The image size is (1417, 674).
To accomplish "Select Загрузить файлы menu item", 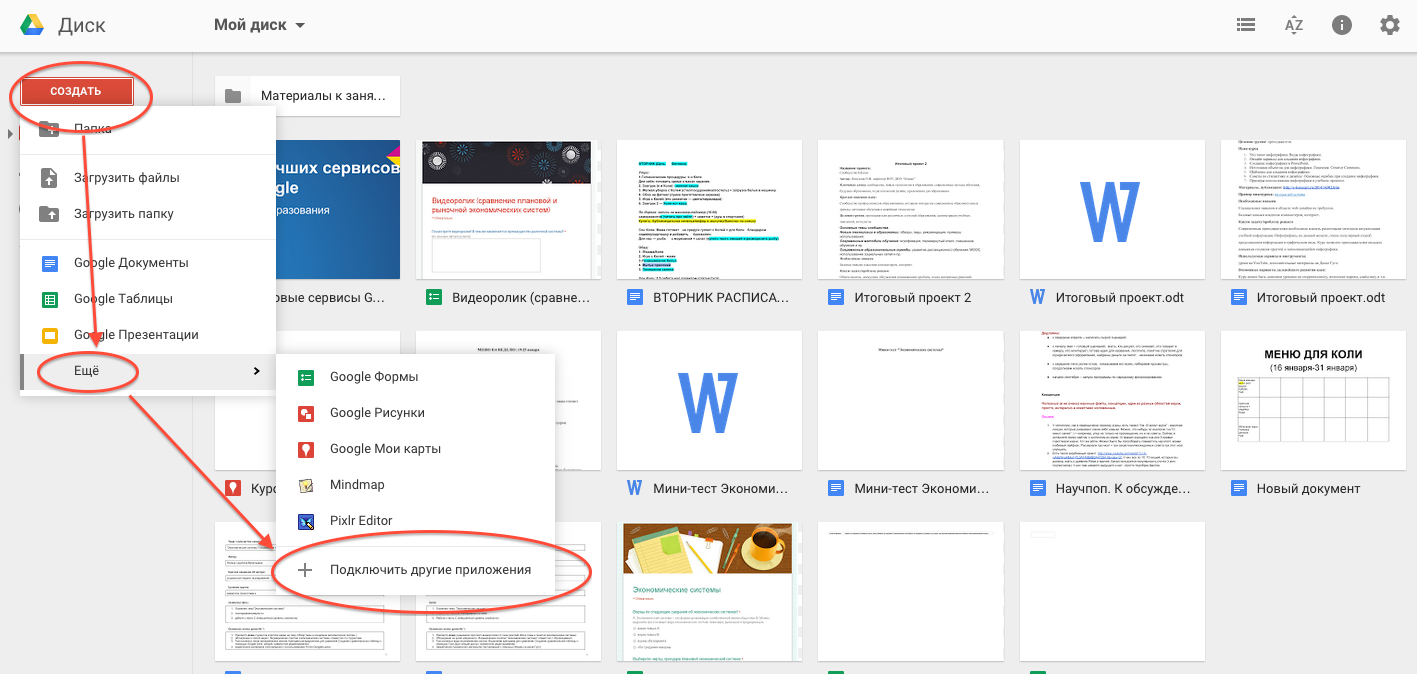I will (x=148, y=178).
